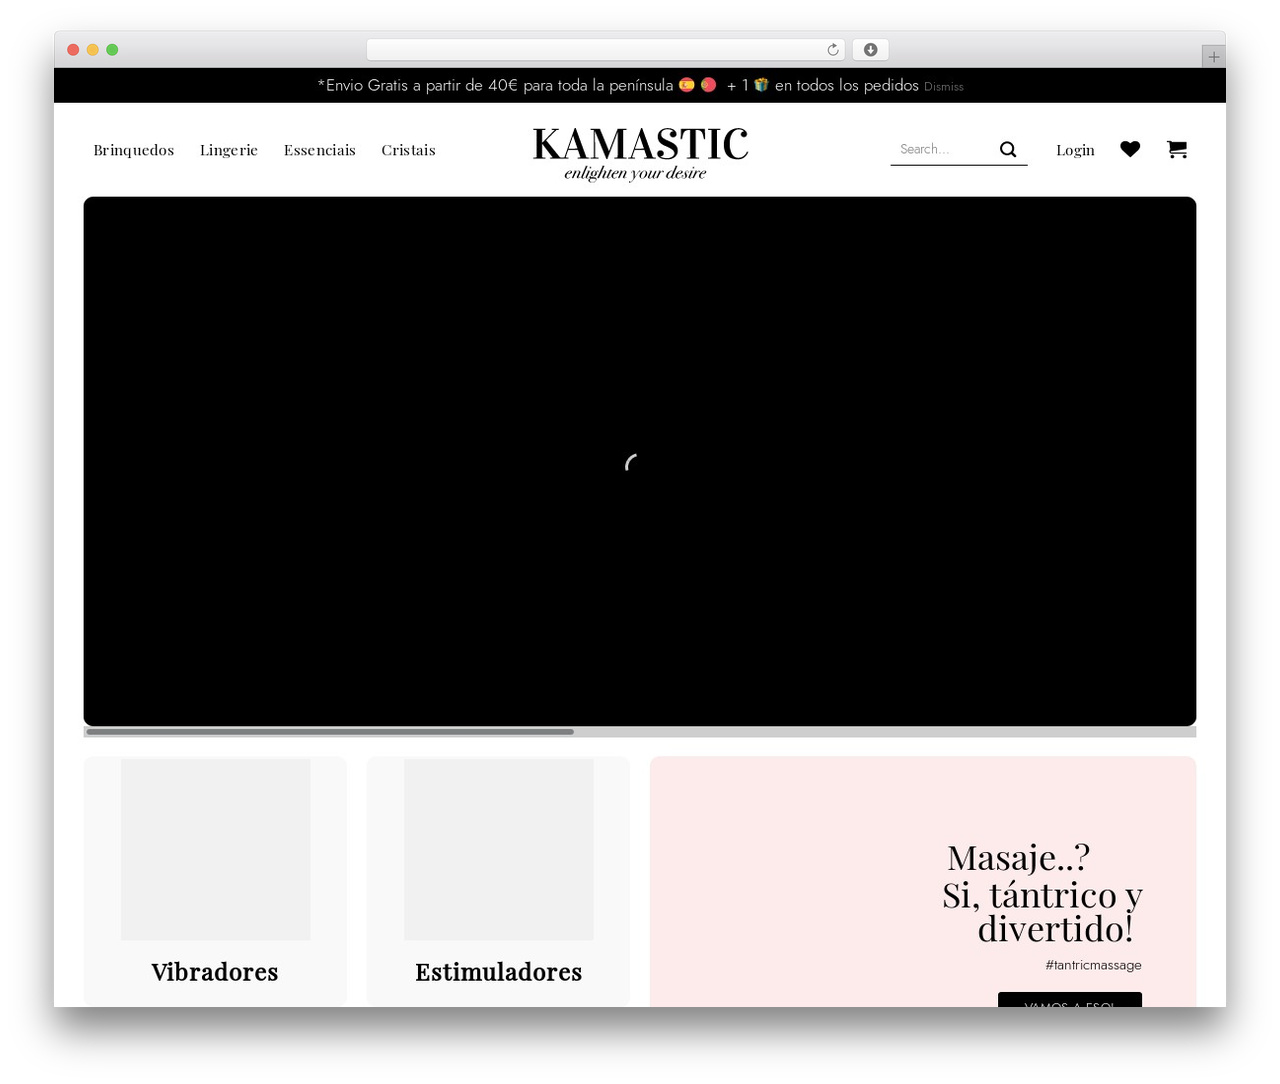Click the browser address bar
Viewport: 1280px width, 1084px height.
point(605,50)
